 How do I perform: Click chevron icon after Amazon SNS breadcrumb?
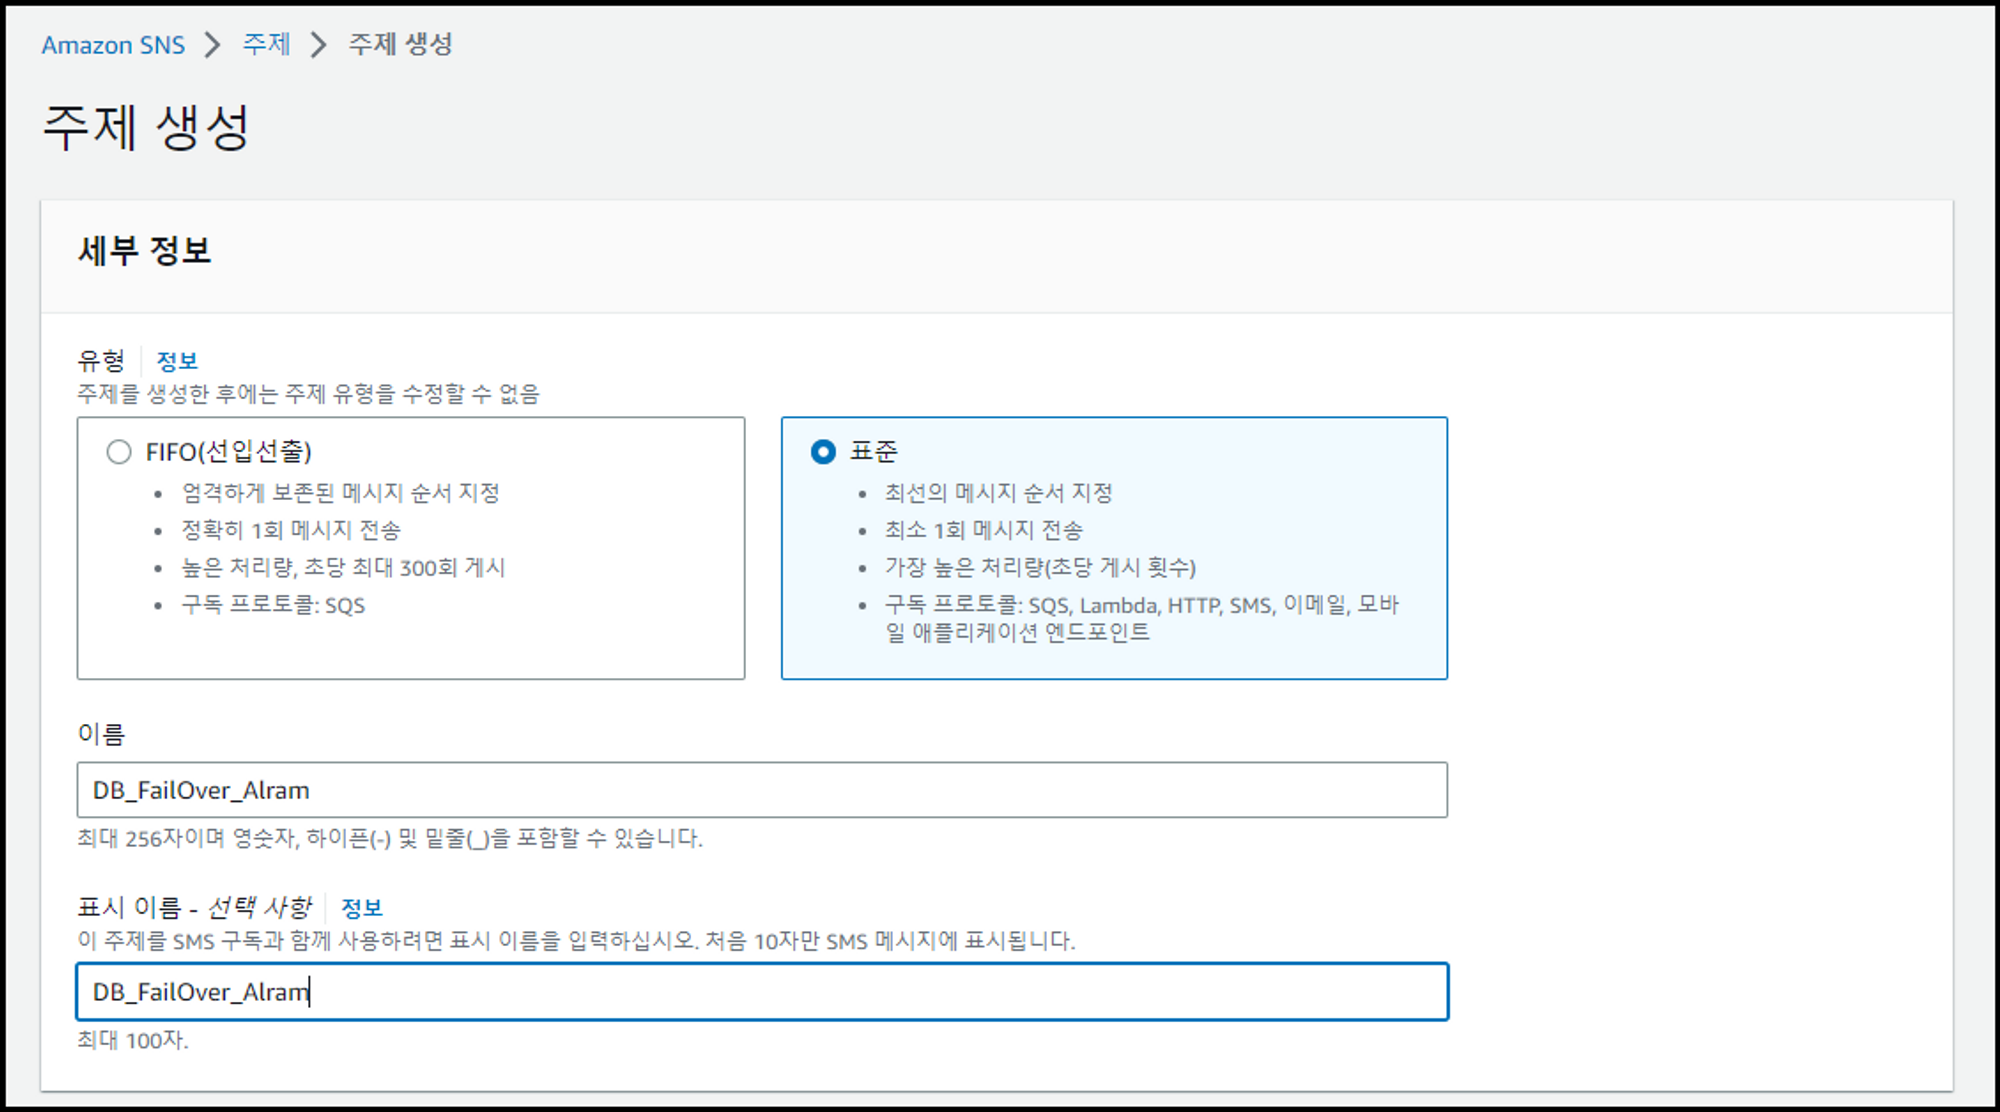click(212, 45)
